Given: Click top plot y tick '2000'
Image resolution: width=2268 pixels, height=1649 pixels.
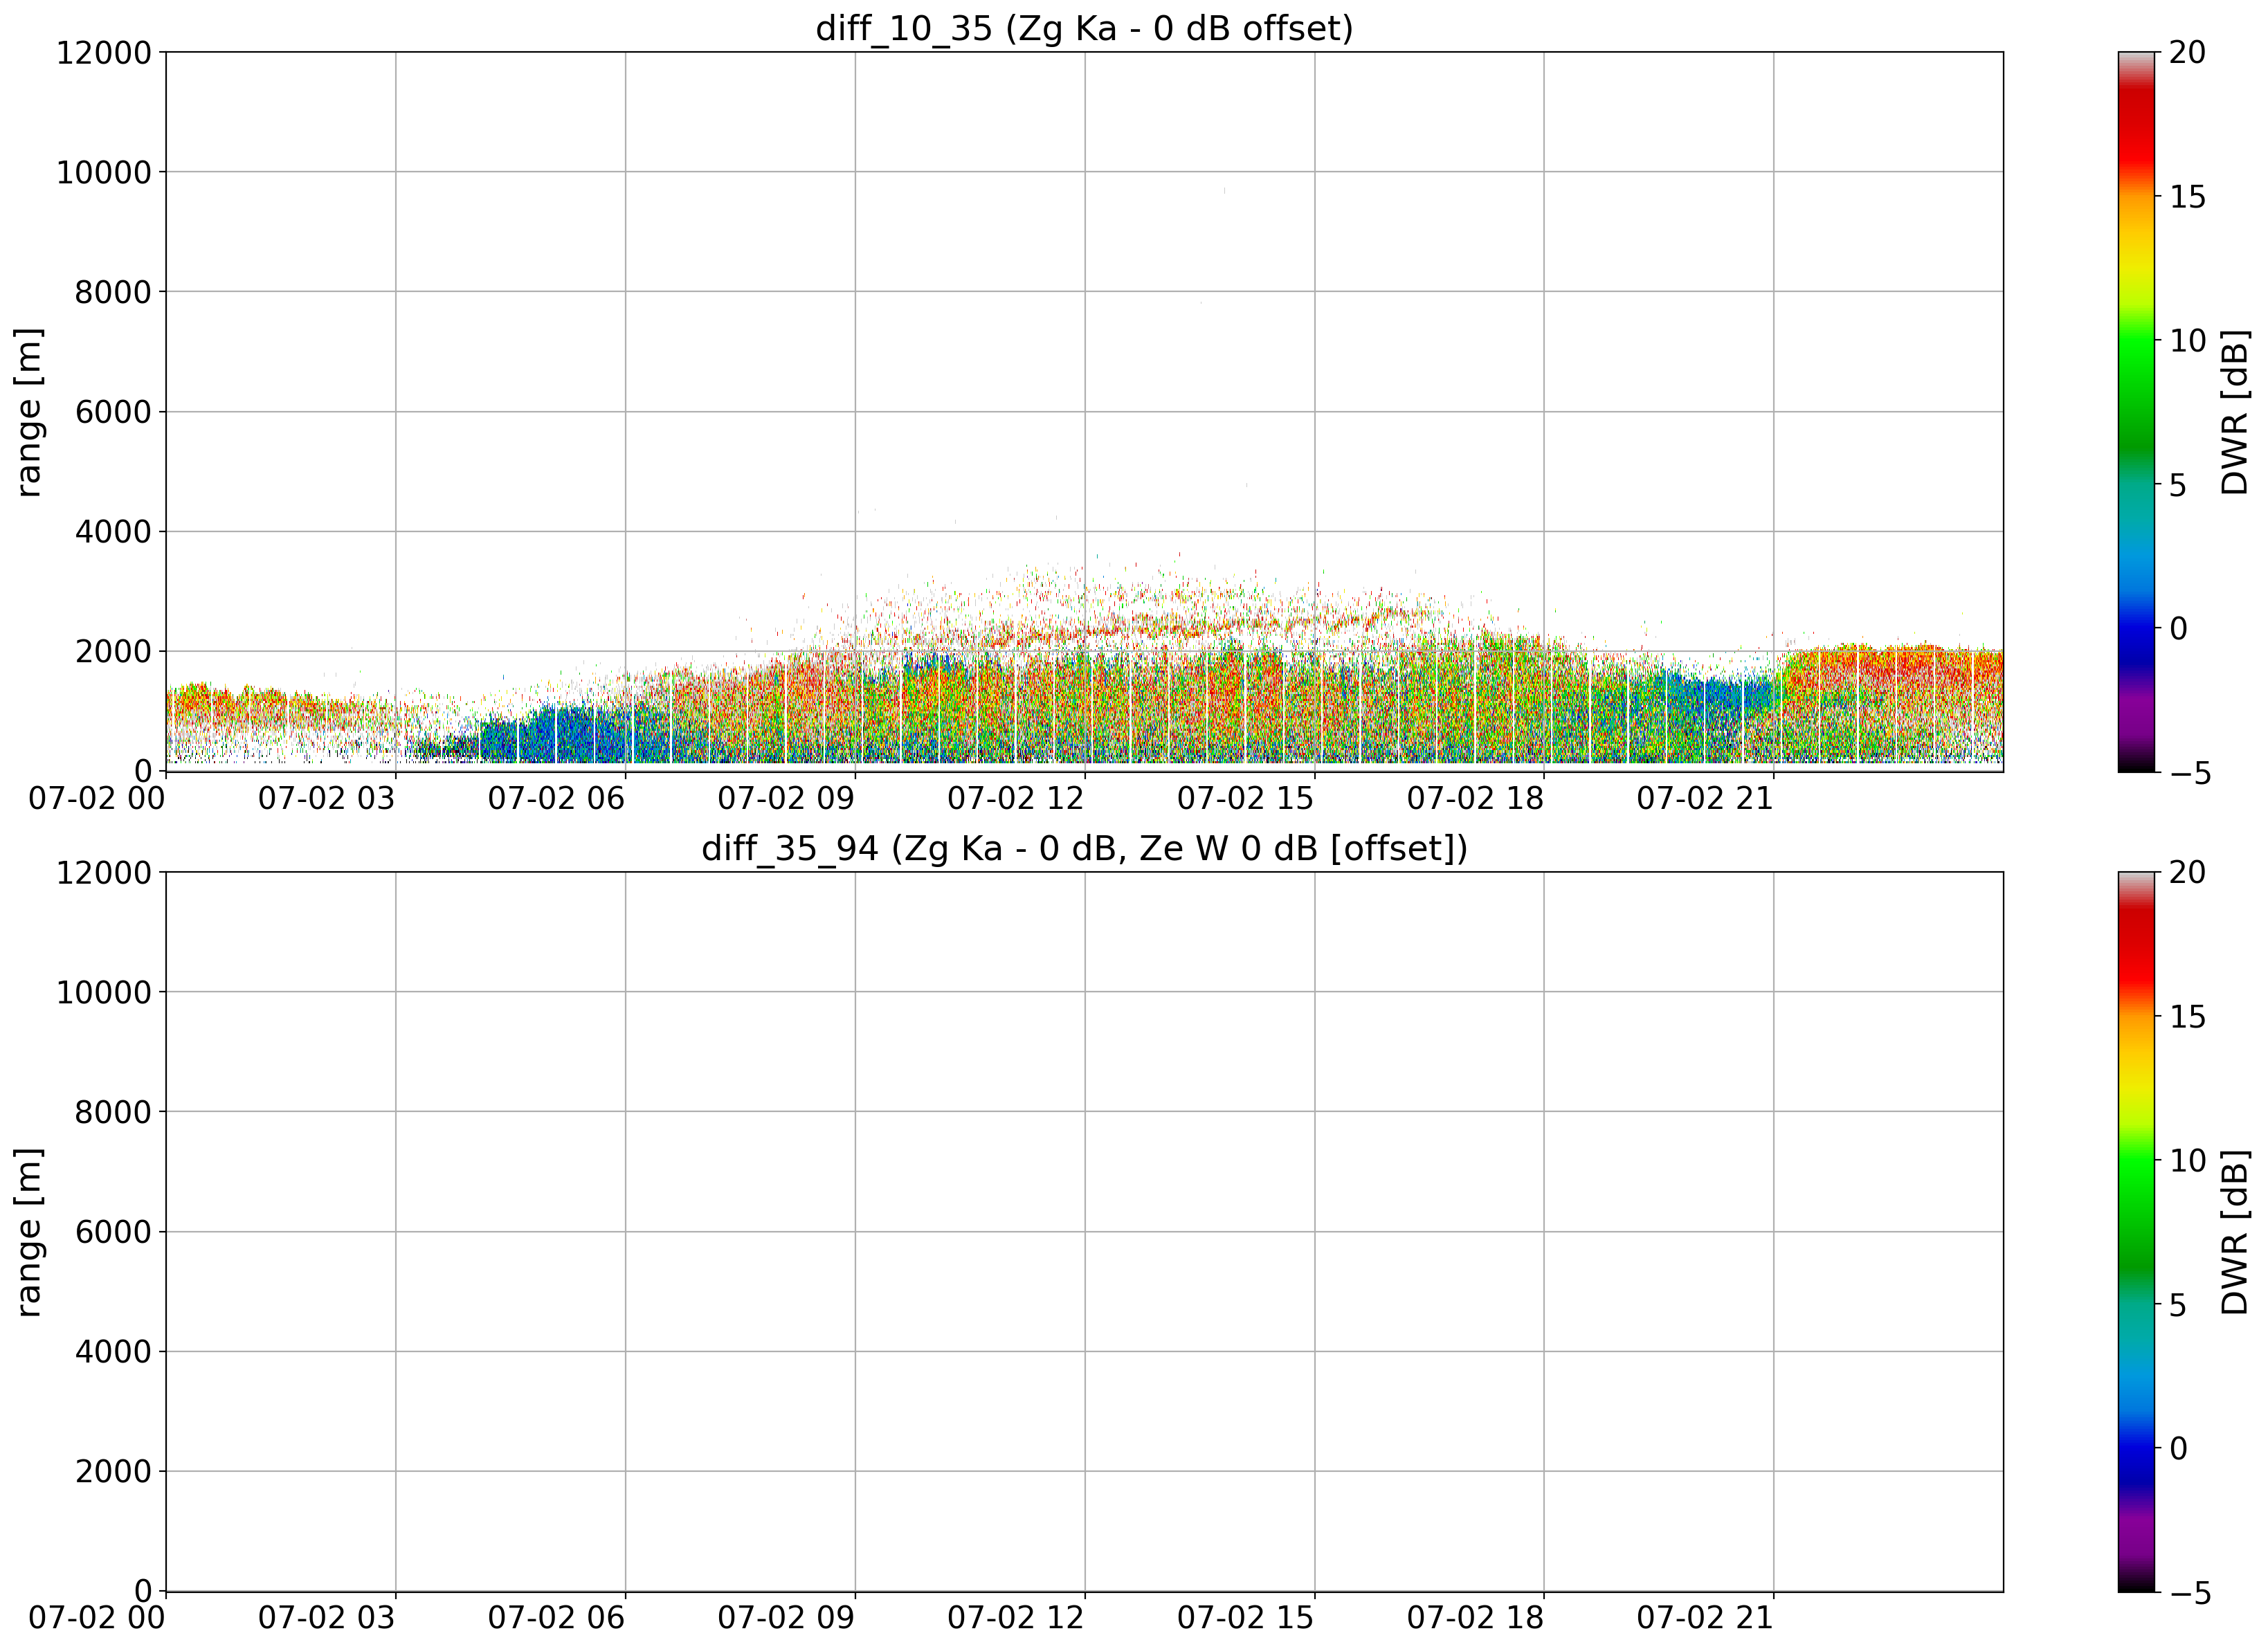Looking at the screenshot, I should pos(113,652).
